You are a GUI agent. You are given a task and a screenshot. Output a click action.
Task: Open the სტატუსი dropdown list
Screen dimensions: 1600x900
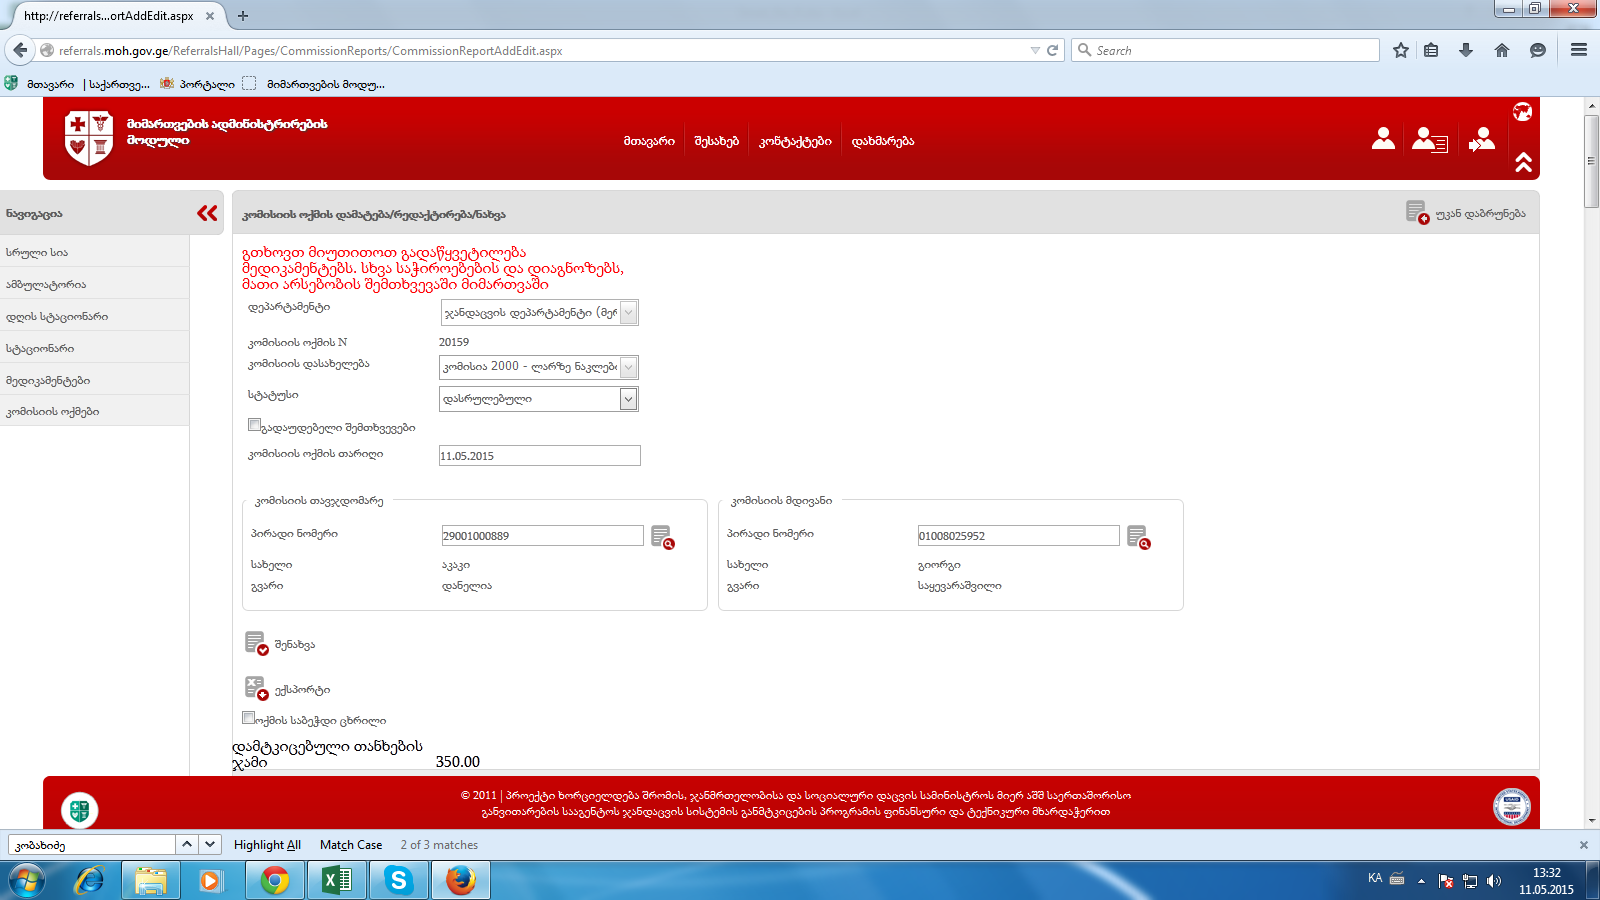(x=628, y=399)
